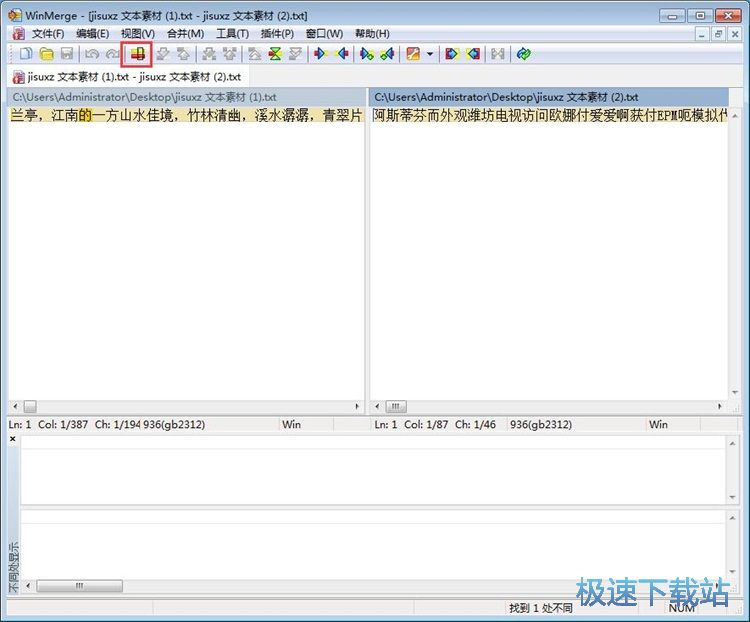Open the 编辑(E) menu
This screenshot has height=622, width=750.
point(92,33)
